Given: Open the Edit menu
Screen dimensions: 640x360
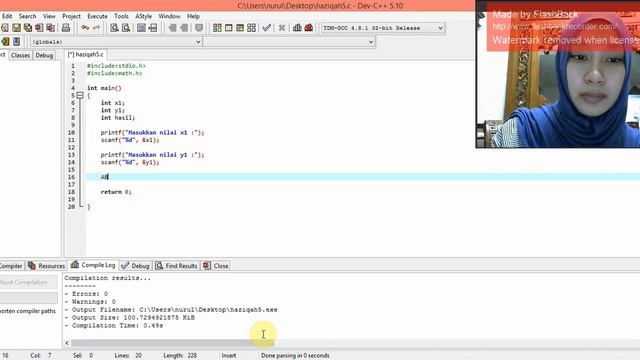Looking at the screenshot, I should click(7, 16).
